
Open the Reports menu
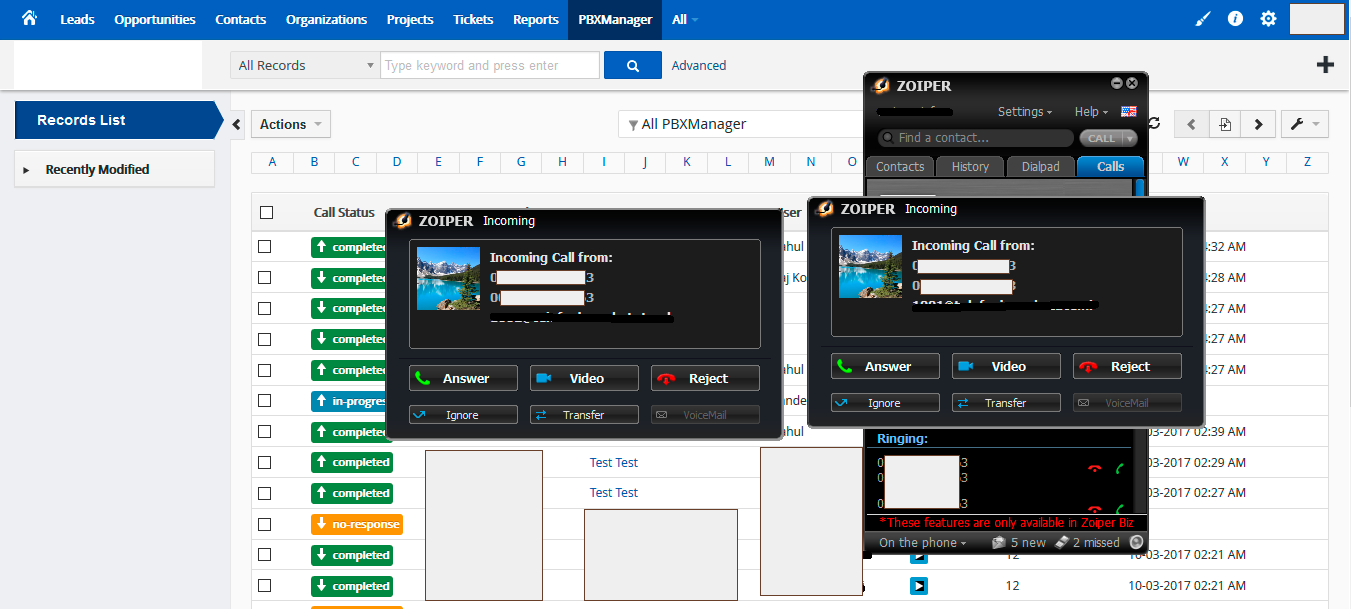535,18
